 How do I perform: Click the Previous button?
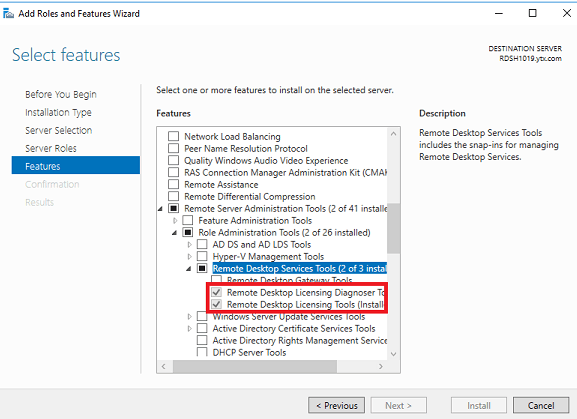point(336,405)
